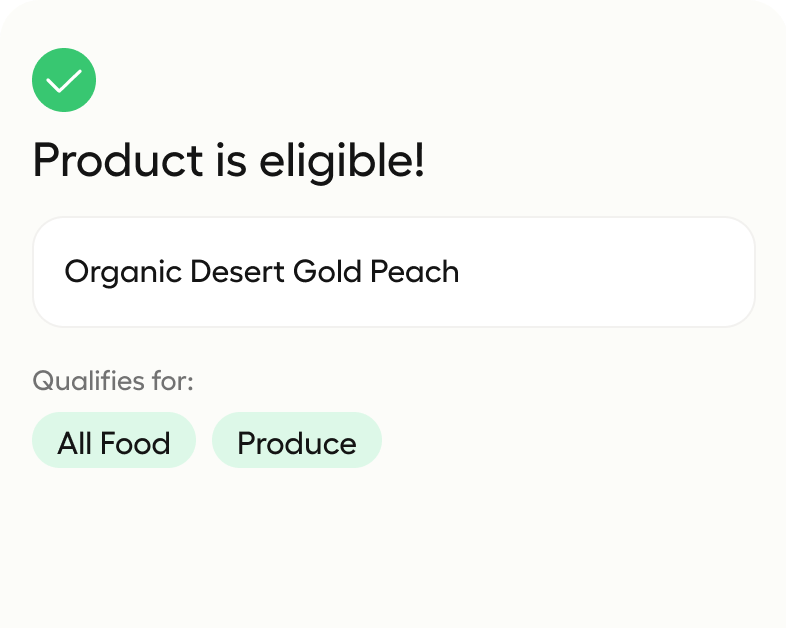Click the Organic Desert Gold Peach field
The width and height of the screenshot is (786, 628).
393,272
